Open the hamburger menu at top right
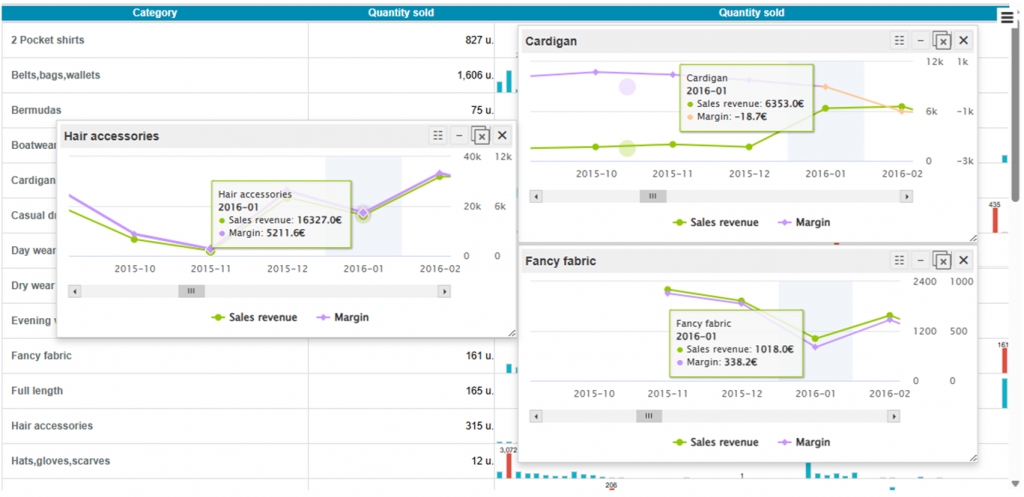The height and width of the screenshot is (497, 1024). (x=1007, y=16)
